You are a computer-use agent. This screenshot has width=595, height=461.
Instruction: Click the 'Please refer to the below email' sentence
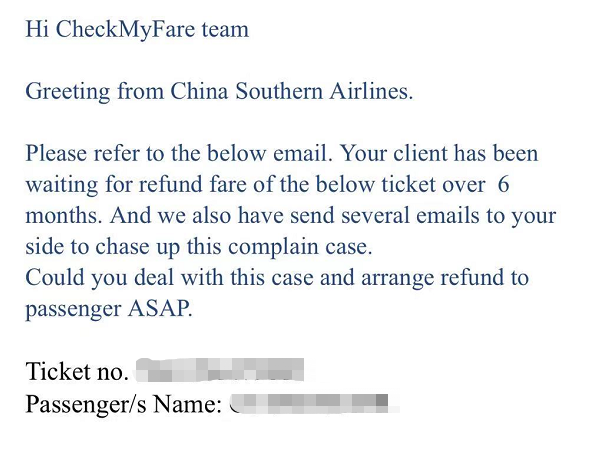179,153
